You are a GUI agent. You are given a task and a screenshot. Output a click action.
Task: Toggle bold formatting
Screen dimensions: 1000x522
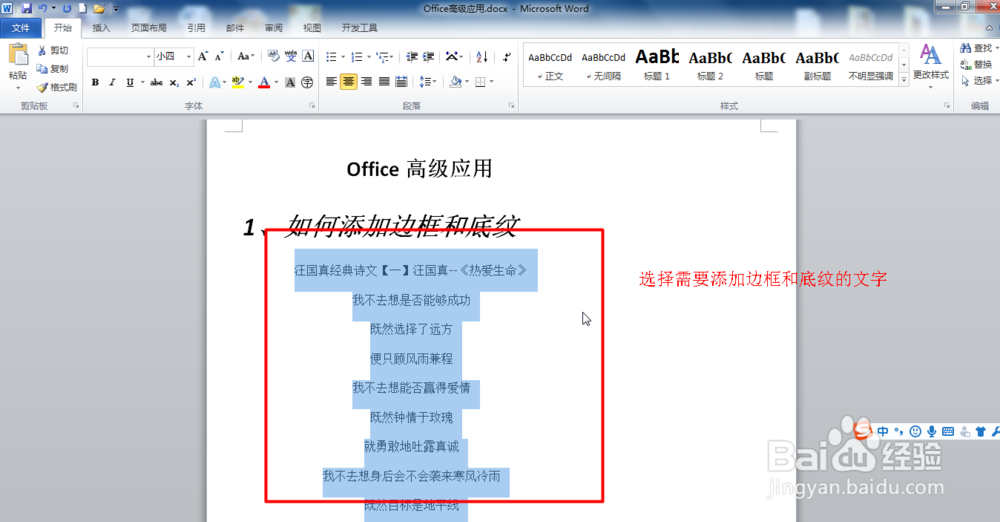click(95, 82)
